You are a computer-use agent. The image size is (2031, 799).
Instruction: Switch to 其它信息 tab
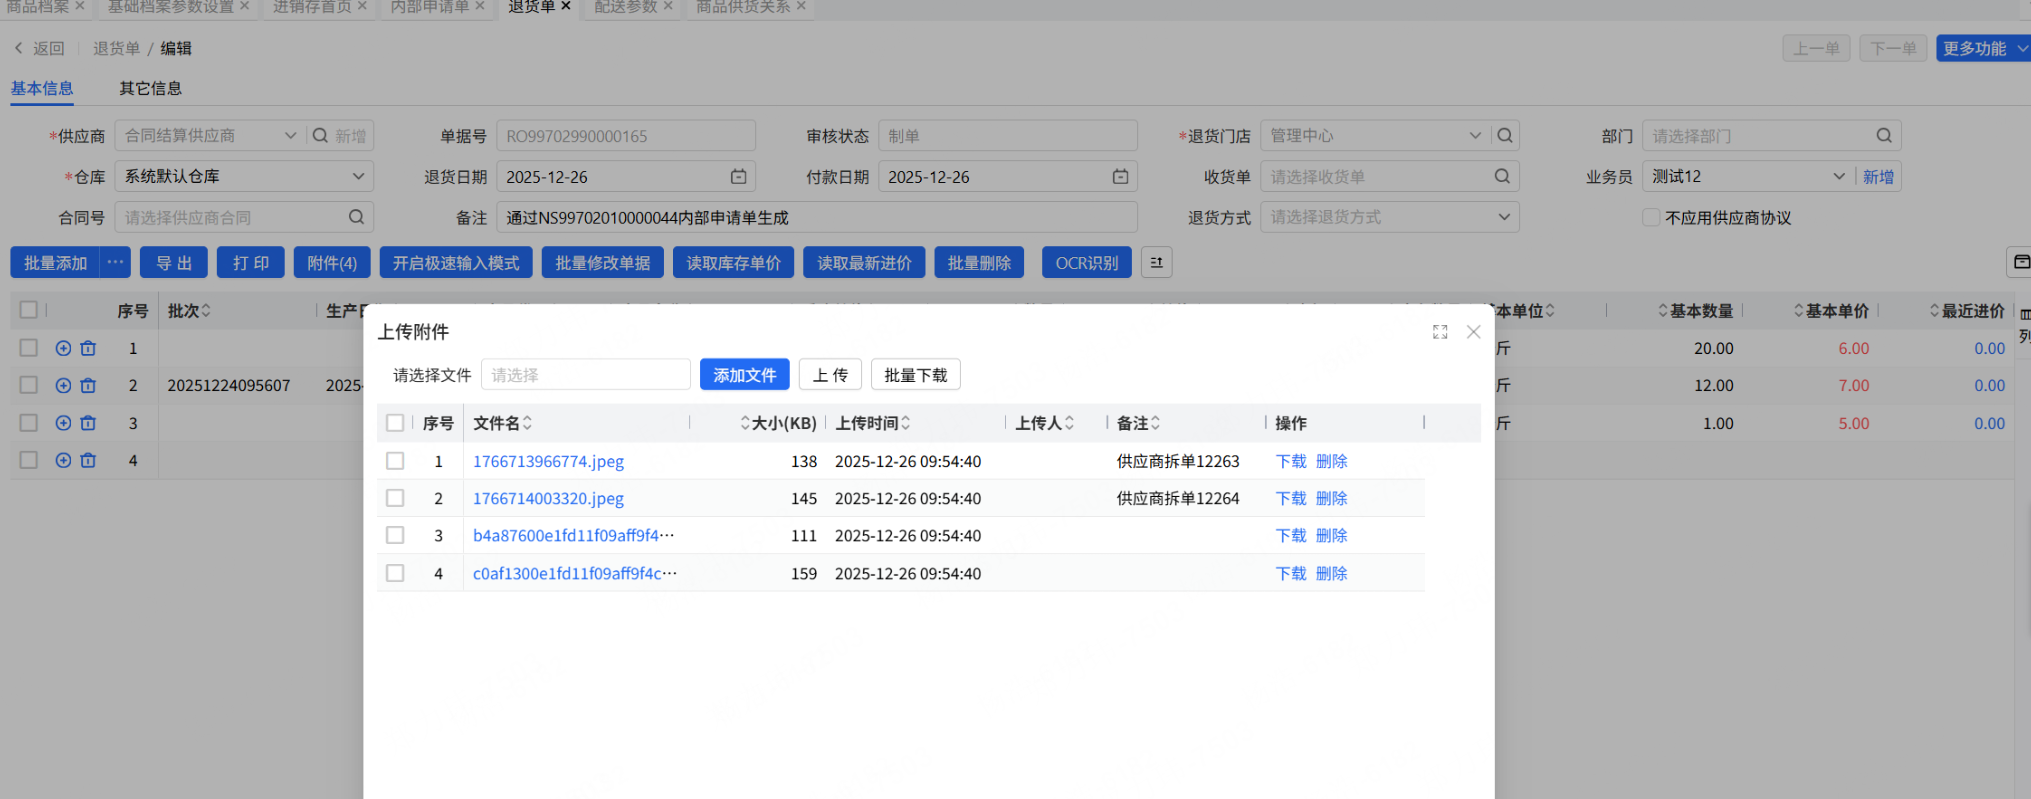click(150, 88)
